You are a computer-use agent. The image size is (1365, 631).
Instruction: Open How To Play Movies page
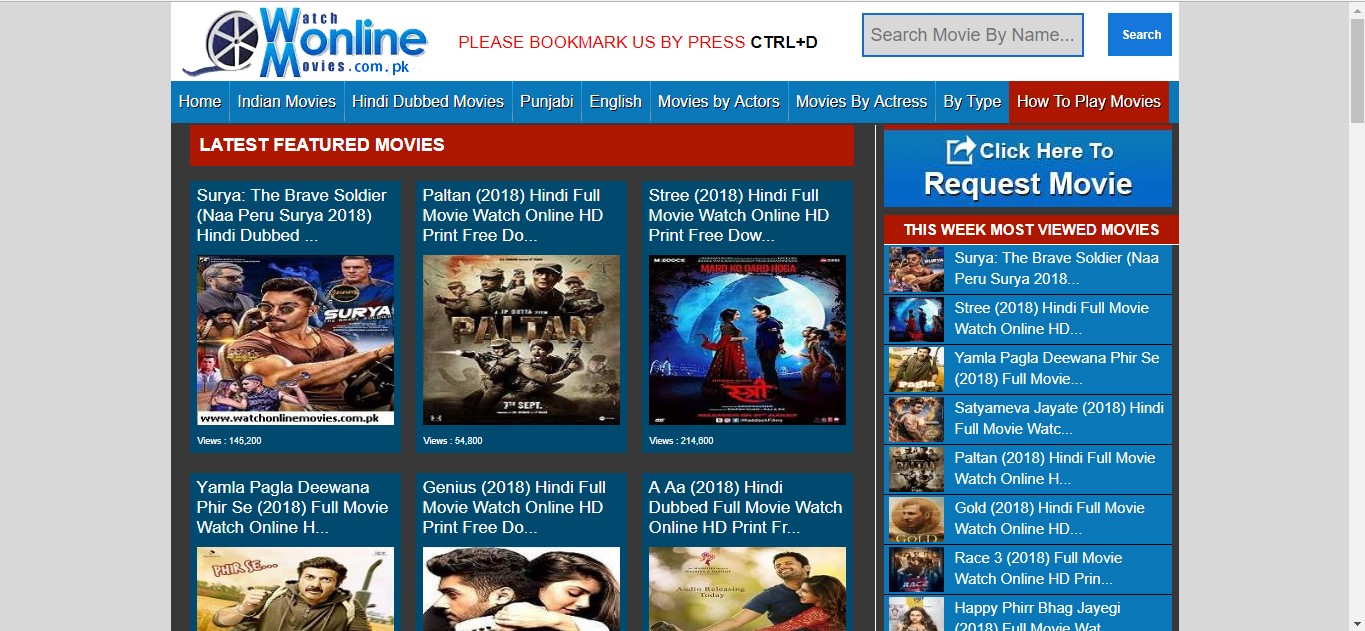pyautogui.click(x=1089, y=101)
